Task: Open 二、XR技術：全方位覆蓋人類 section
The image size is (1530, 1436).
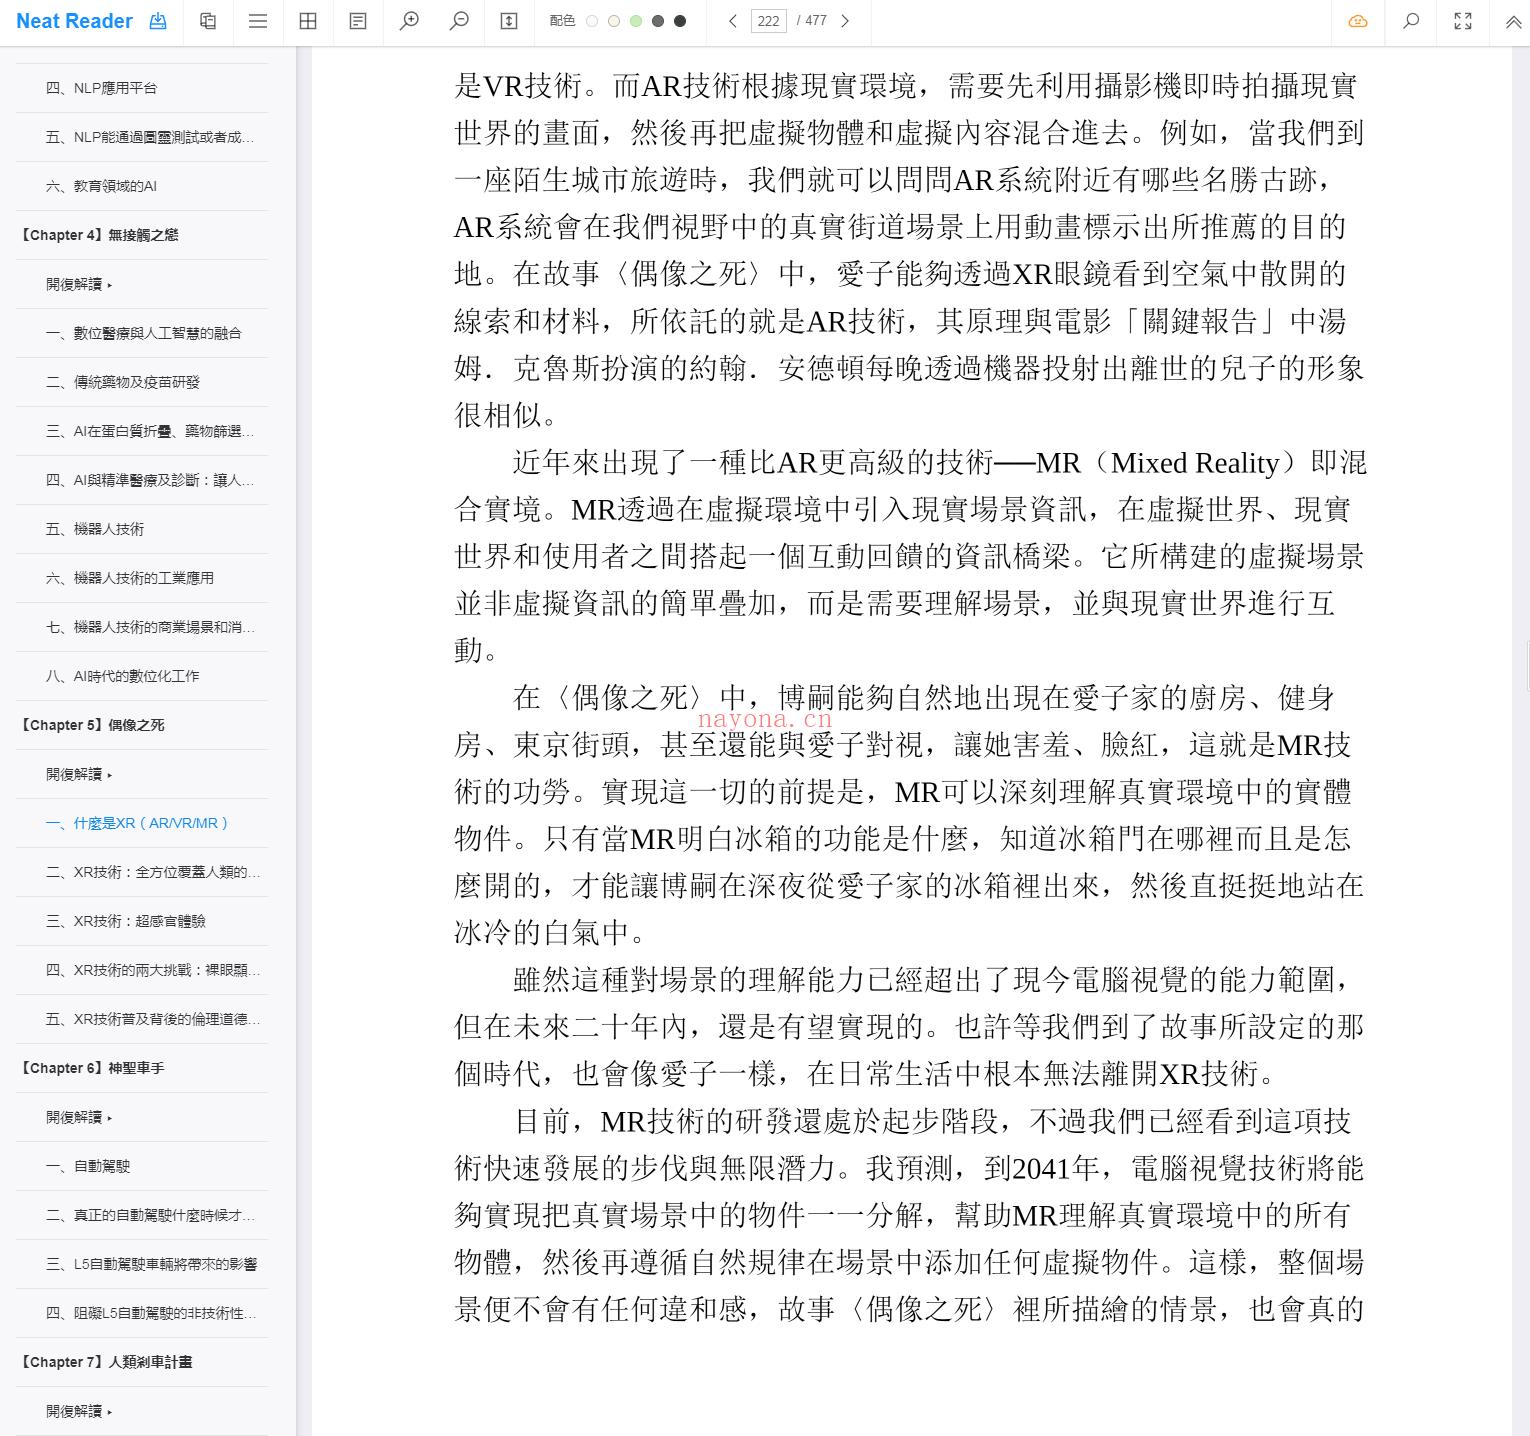Action: coord(153,872)
